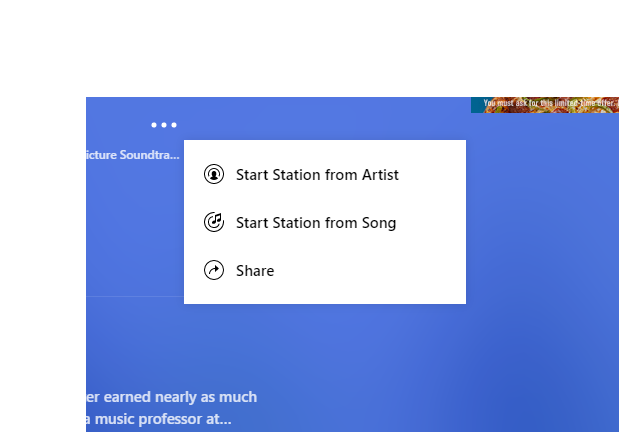Click the 'a music professor at...' article text
This screenshot has width=619, height=432.
click(x=160, y=420)
